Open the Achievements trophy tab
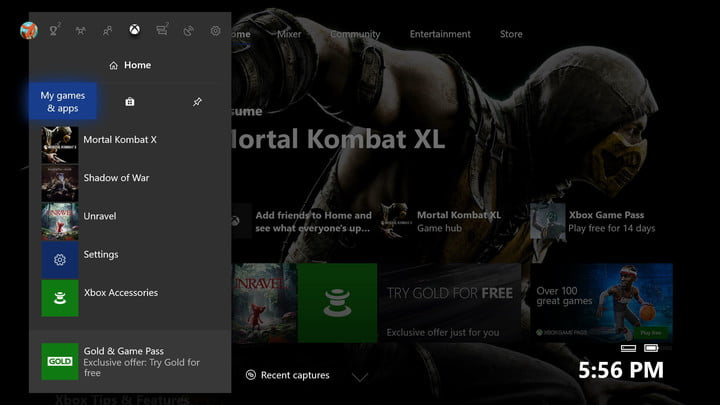 54,30
